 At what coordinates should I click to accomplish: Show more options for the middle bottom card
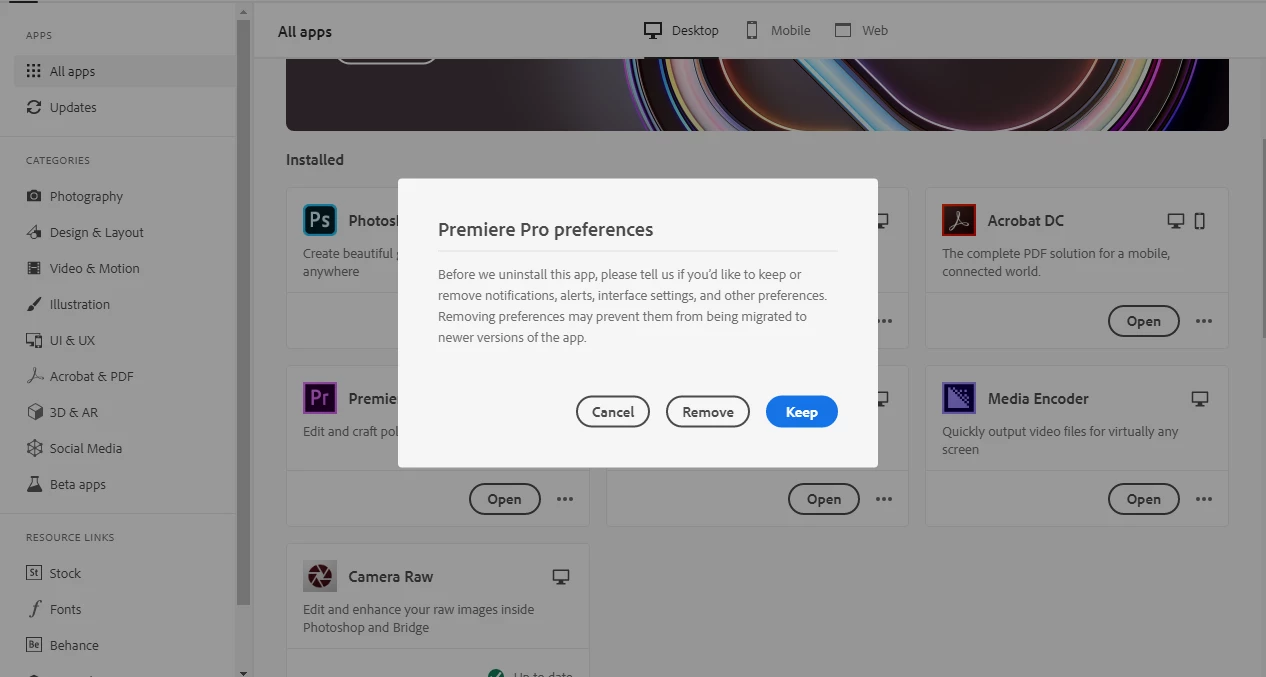[884, 499]
